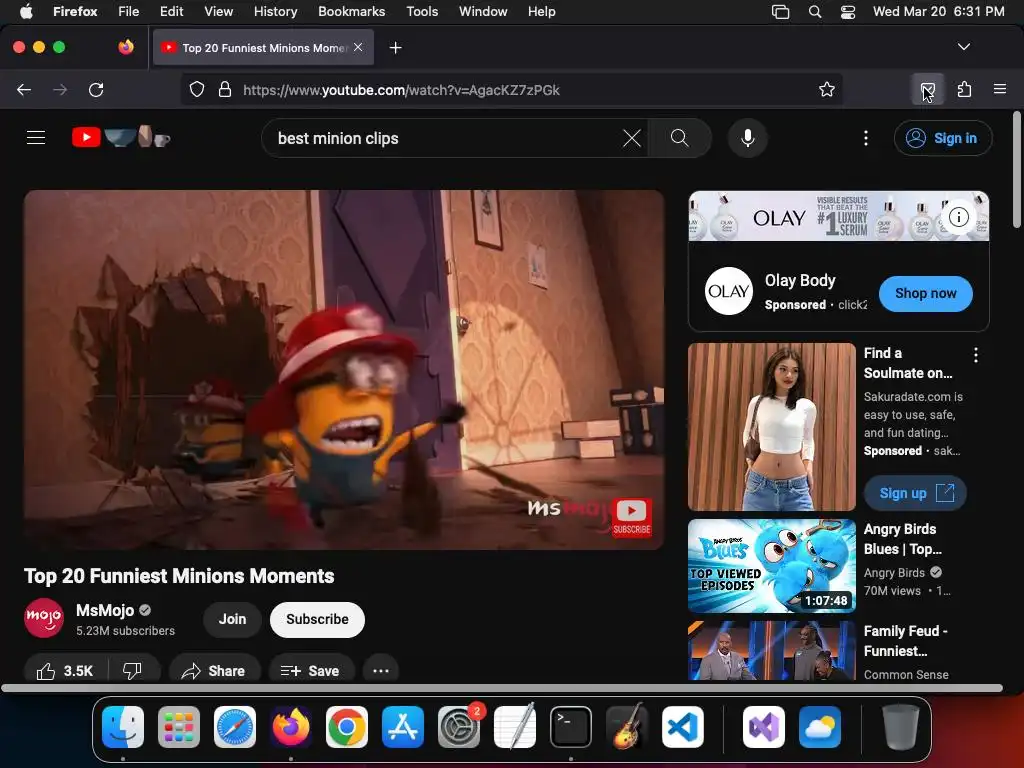Select the Top 20 Funniest Minions tab

click(x=263, y=48)
